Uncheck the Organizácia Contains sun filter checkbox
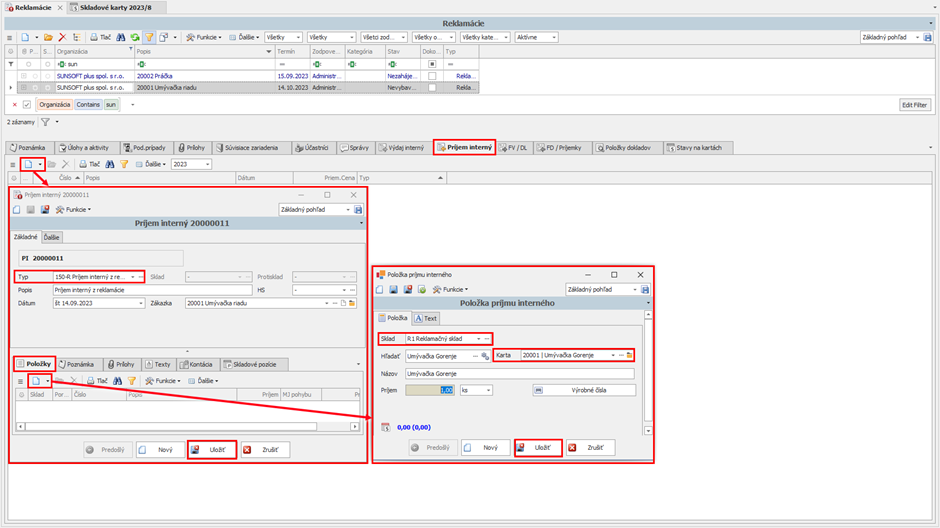Image resolution: width=940 pixels, height=528 pixels. click(27, 104)
